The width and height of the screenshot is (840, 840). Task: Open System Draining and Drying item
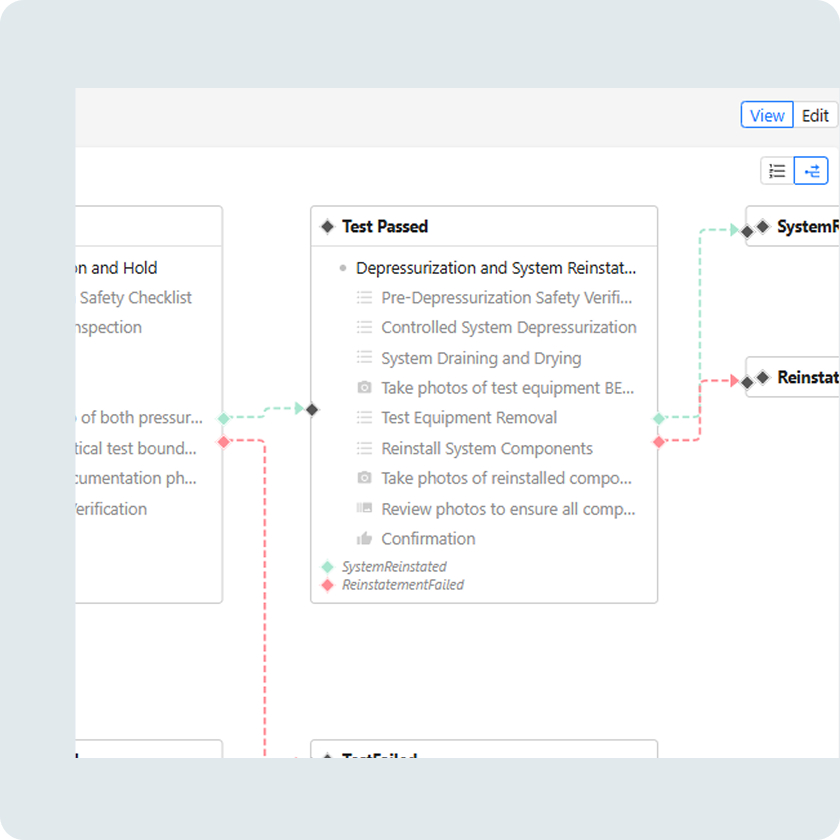click(481, 358)
